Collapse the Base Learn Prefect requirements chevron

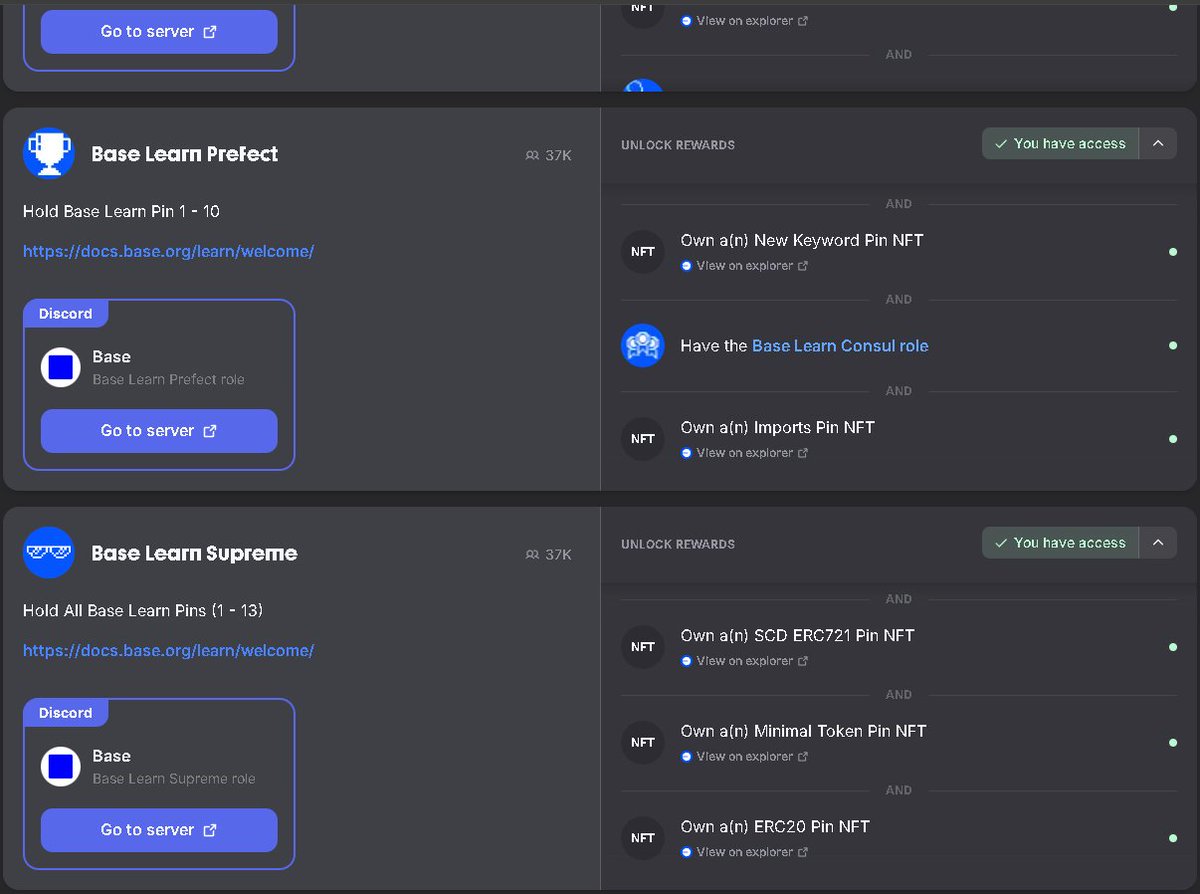(x=1158, y=143)
